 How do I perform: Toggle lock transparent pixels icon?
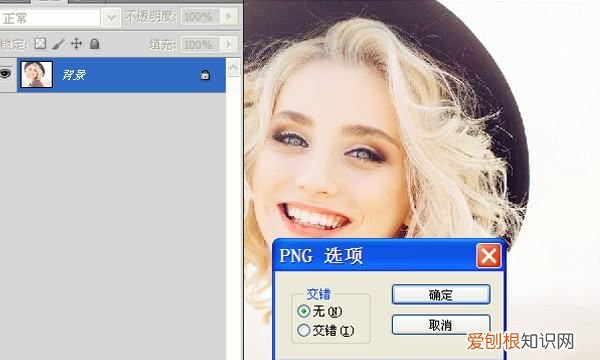pos(40,44)
